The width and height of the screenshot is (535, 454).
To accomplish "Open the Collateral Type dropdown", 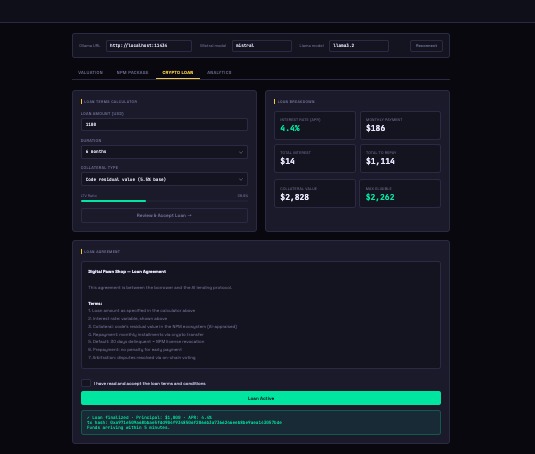I will click(x=164, y=179).
